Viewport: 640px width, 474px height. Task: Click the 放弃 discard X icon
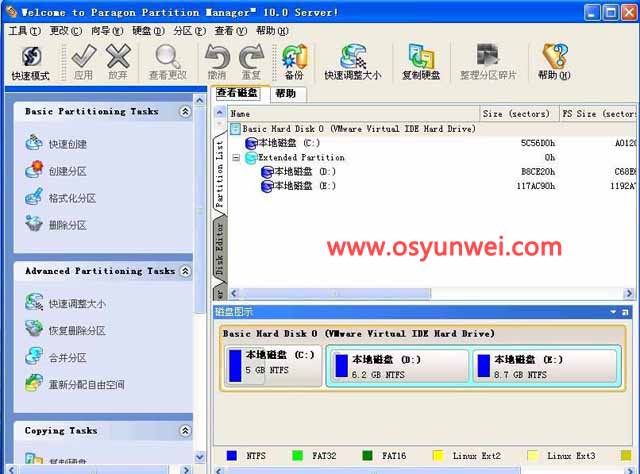coord(118,56)
